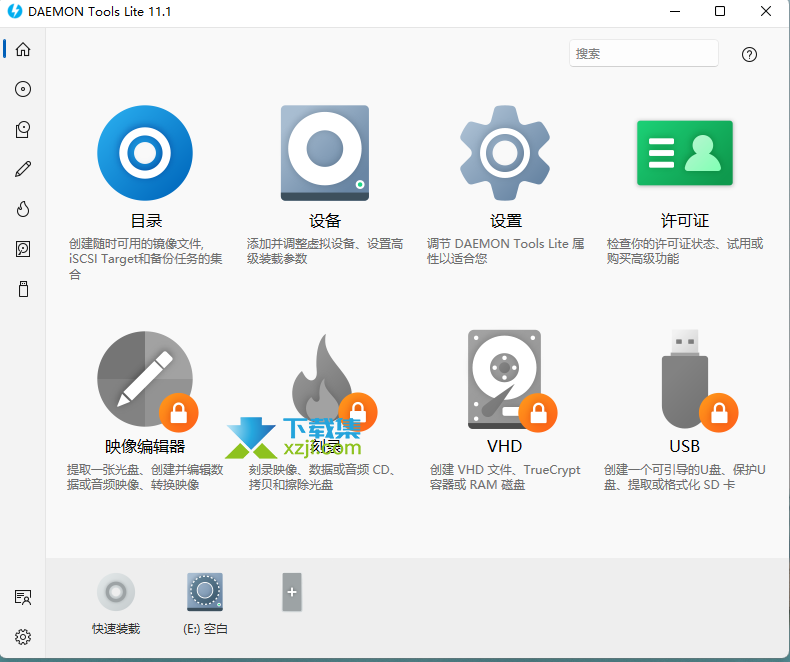Click the USB title label

[684, 446]
